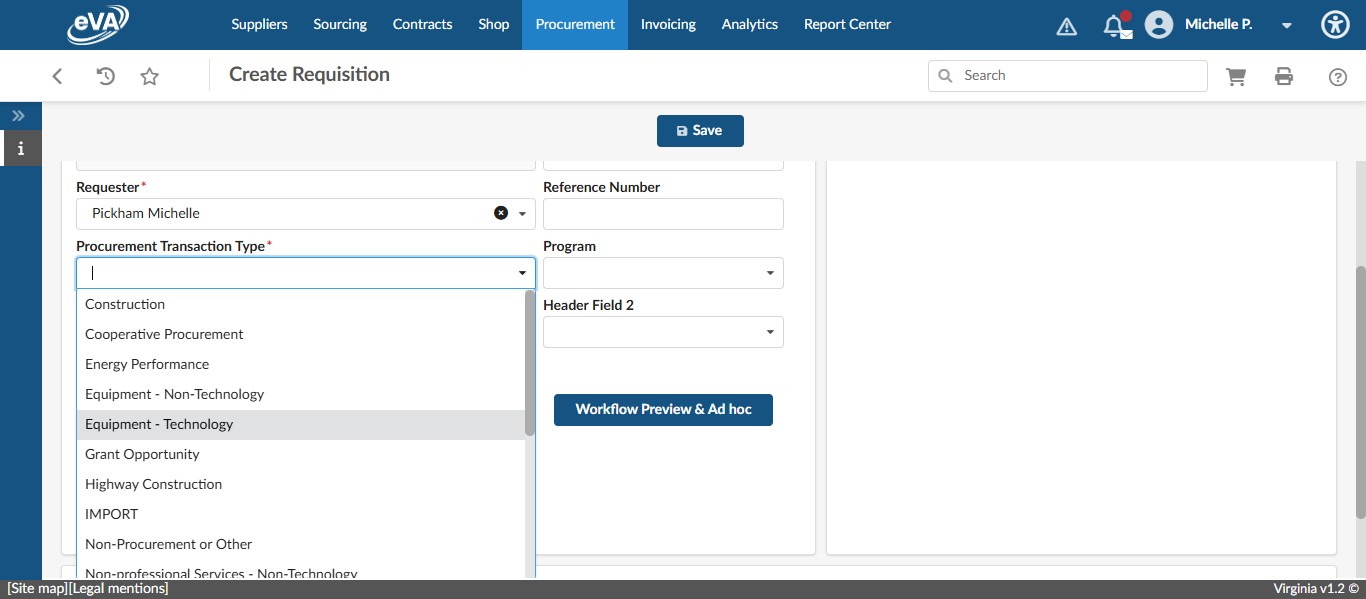Viewport: 1366px width, 599px height.
Task: Click Workflow Preview & Ad hoc
Action: coord(663,409)
